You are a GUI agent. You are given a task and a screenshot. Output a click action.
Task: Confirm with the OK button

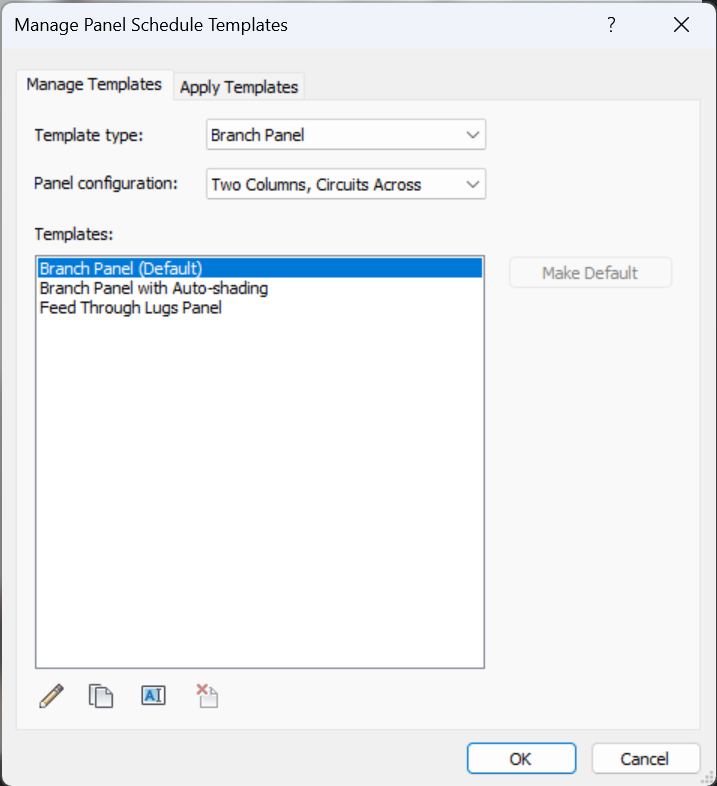pyautogui.click(x=521, y=758)
